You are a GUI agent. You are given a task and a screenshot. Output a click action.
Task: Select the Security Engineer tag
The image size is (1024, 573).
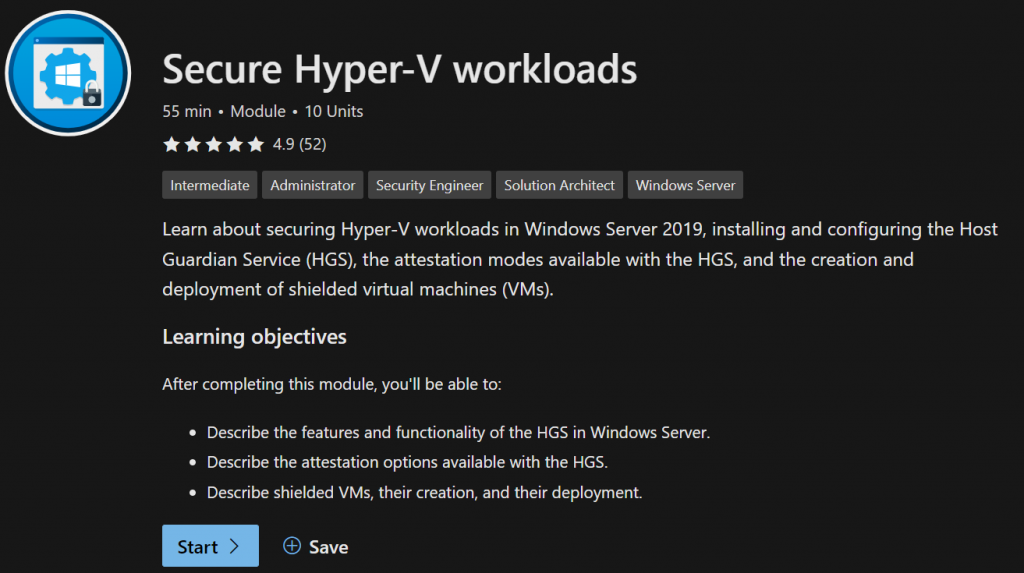click(429, 185)
